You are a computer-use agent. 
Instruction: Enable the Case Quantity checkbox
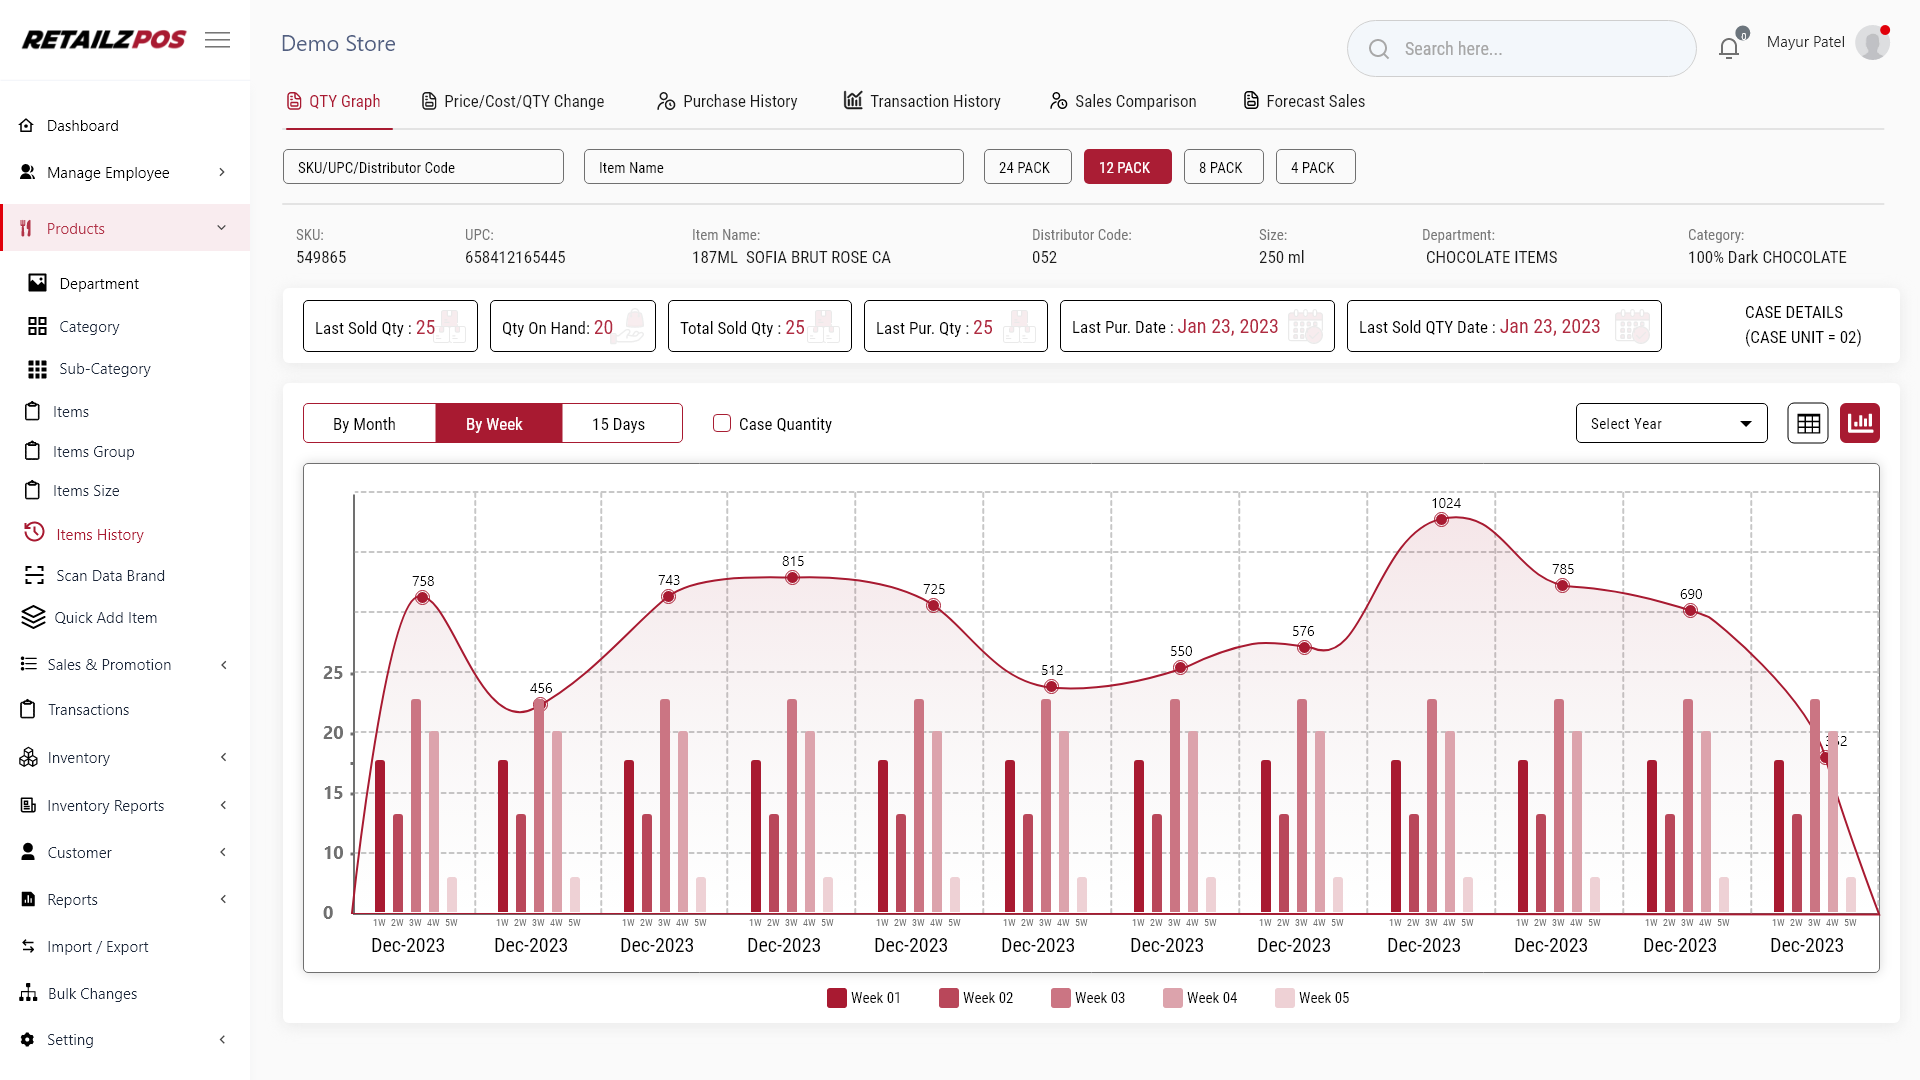[x=722, y=423]
